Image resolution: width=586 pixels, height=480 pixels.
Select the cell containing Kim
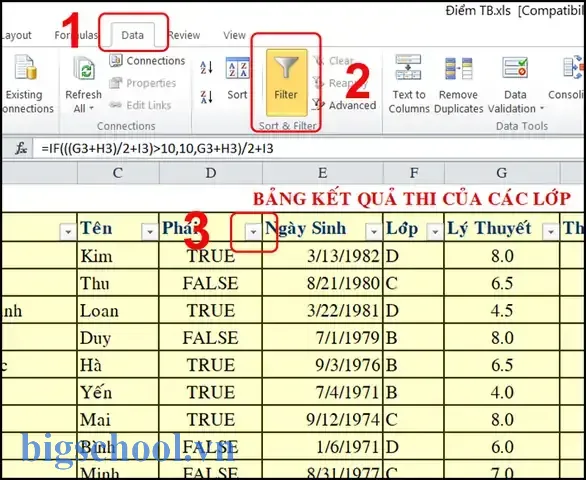tap(118, 256)
